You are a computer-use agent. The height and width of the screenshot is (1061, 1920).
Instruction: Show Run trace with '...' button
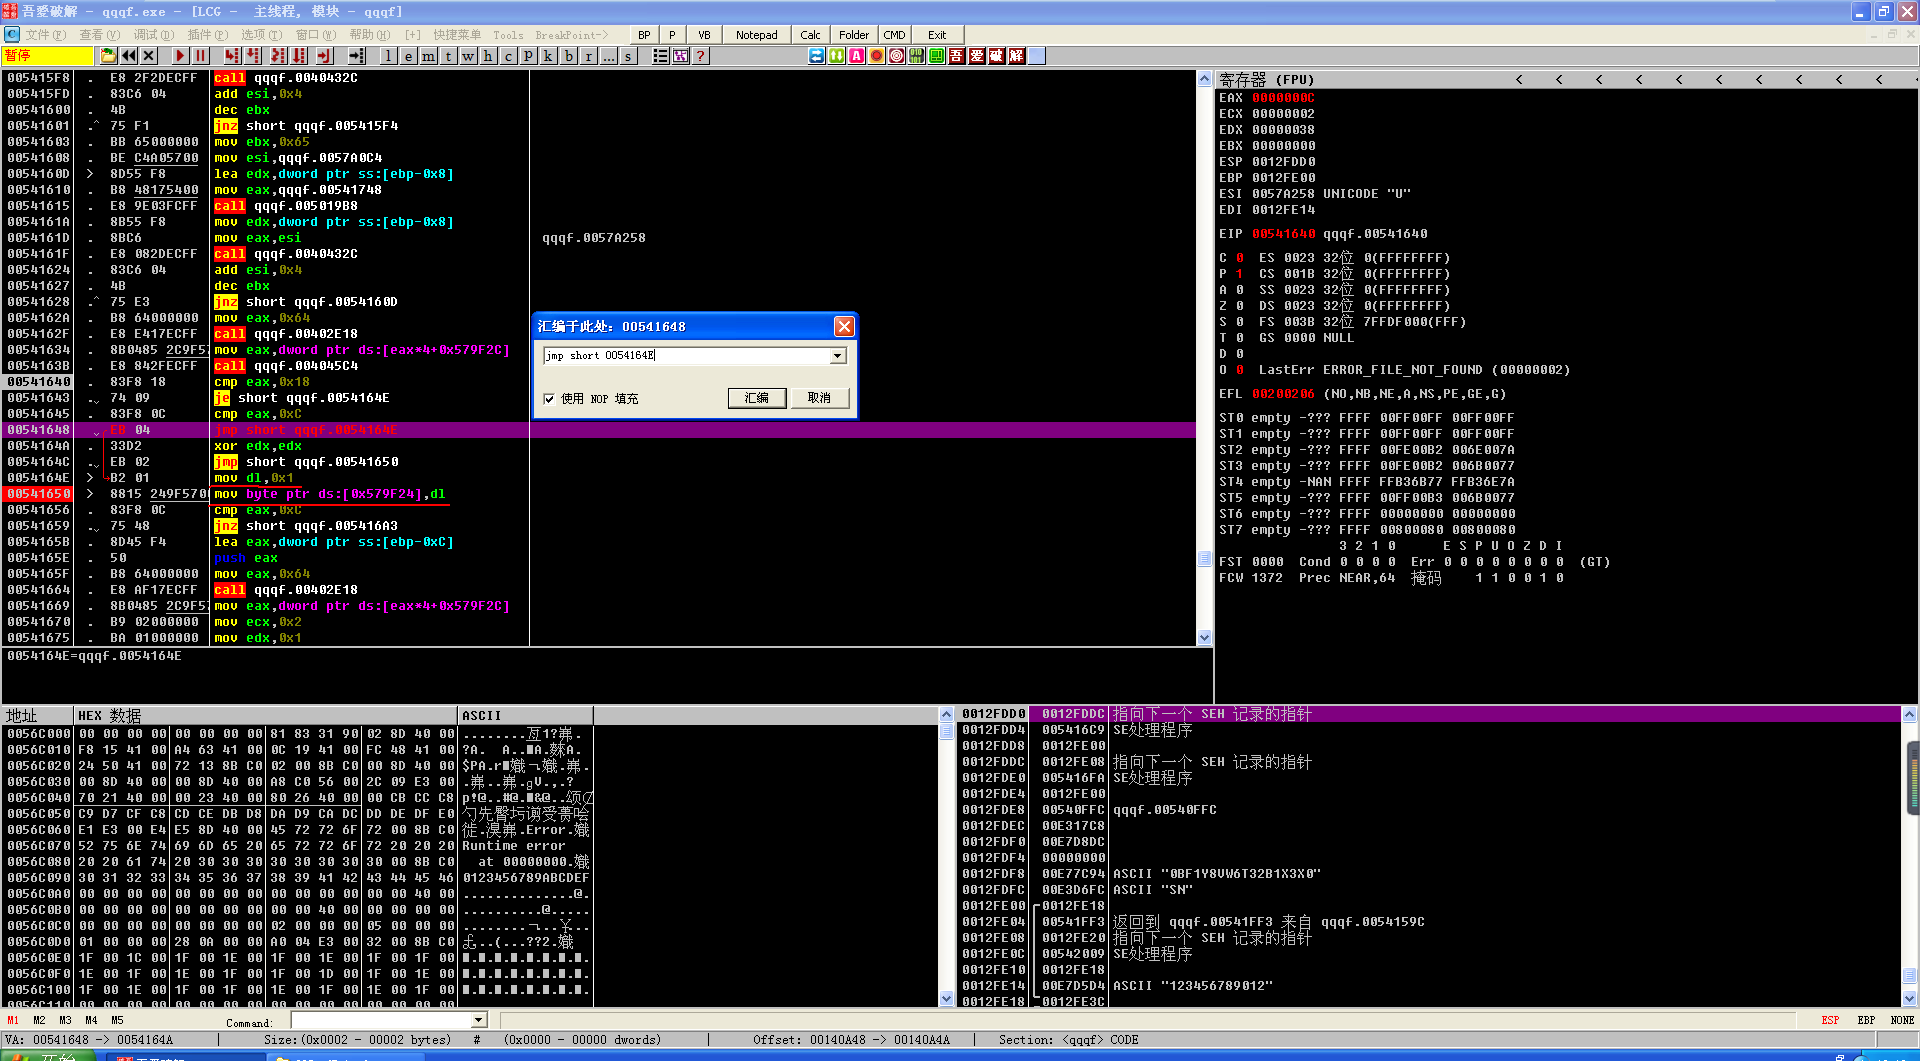point(608,56)
